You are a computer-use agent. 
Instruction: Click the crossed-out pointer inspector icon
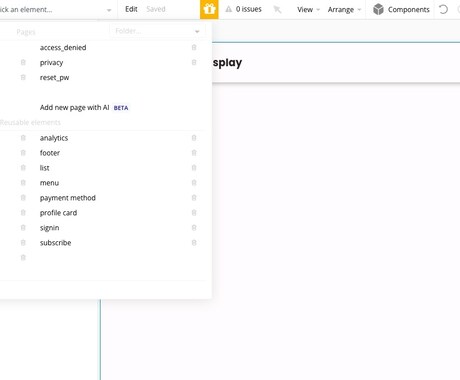(277, 9)
